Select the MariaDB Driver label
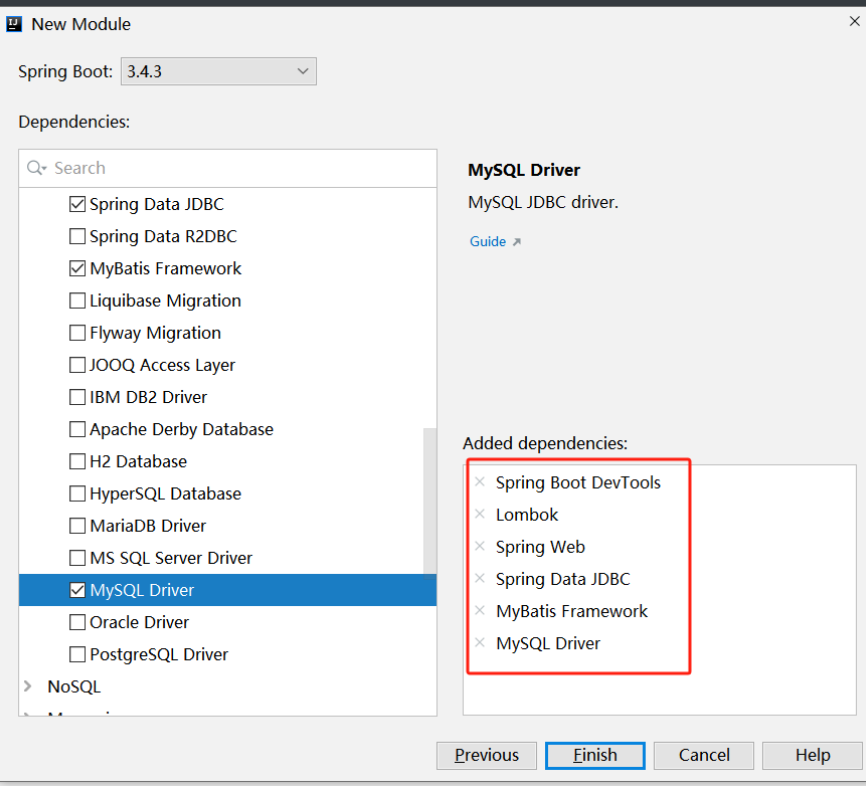Screen dimensions: 866x786 [148, 526]
